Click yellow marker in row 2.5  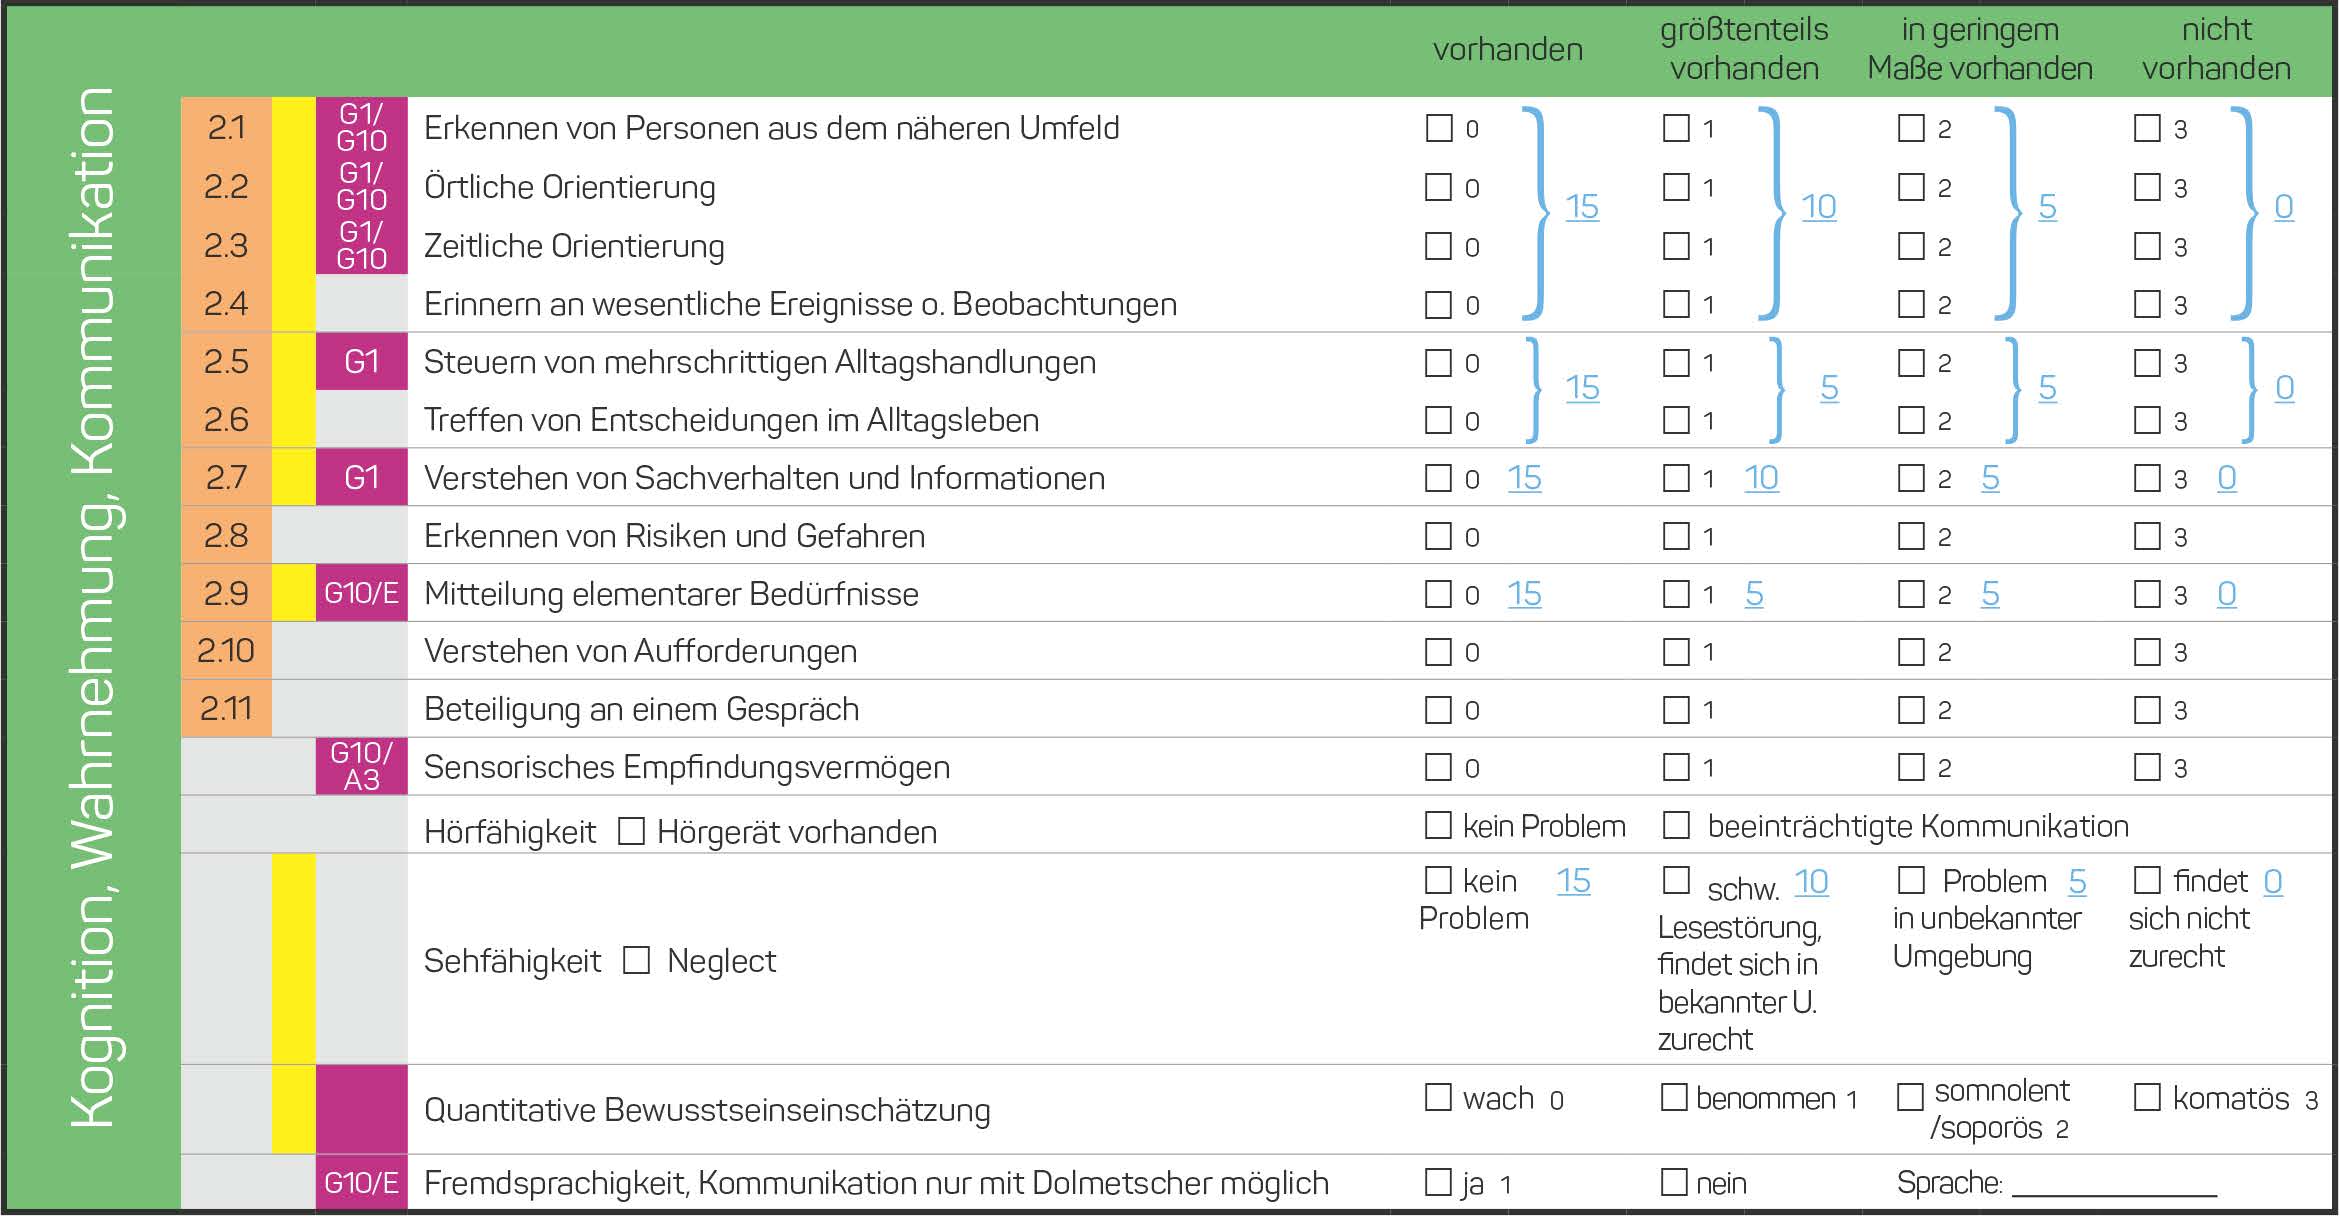[x=294, y=361]
